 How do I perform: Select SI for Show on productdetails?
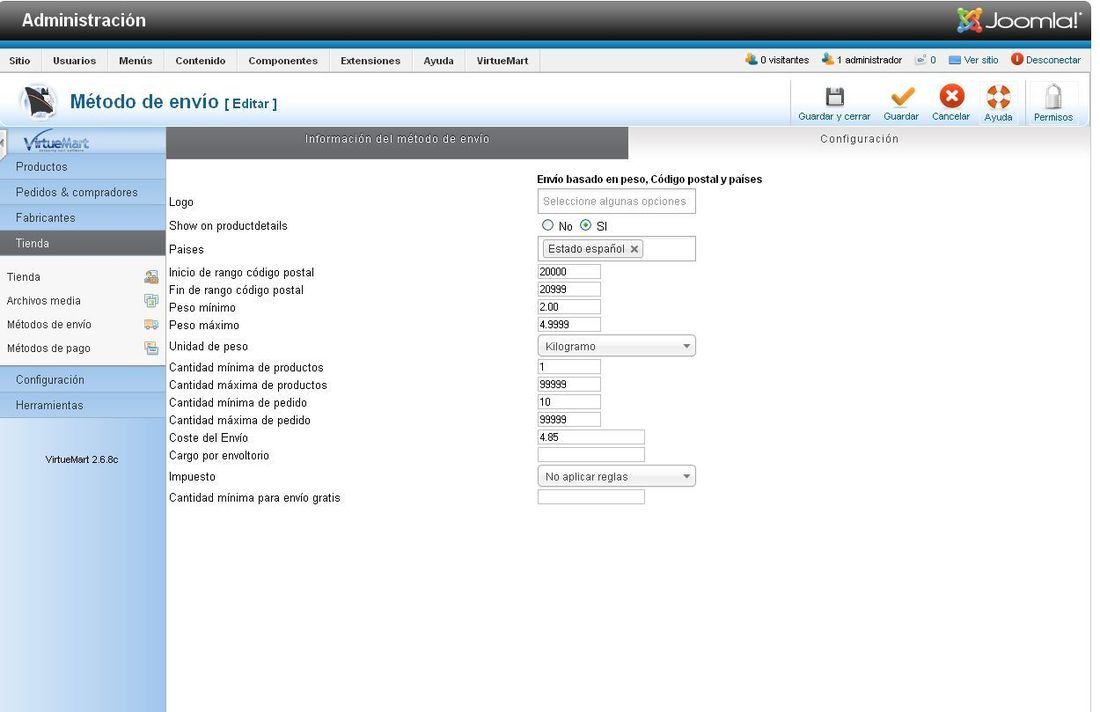click(586, 225)
